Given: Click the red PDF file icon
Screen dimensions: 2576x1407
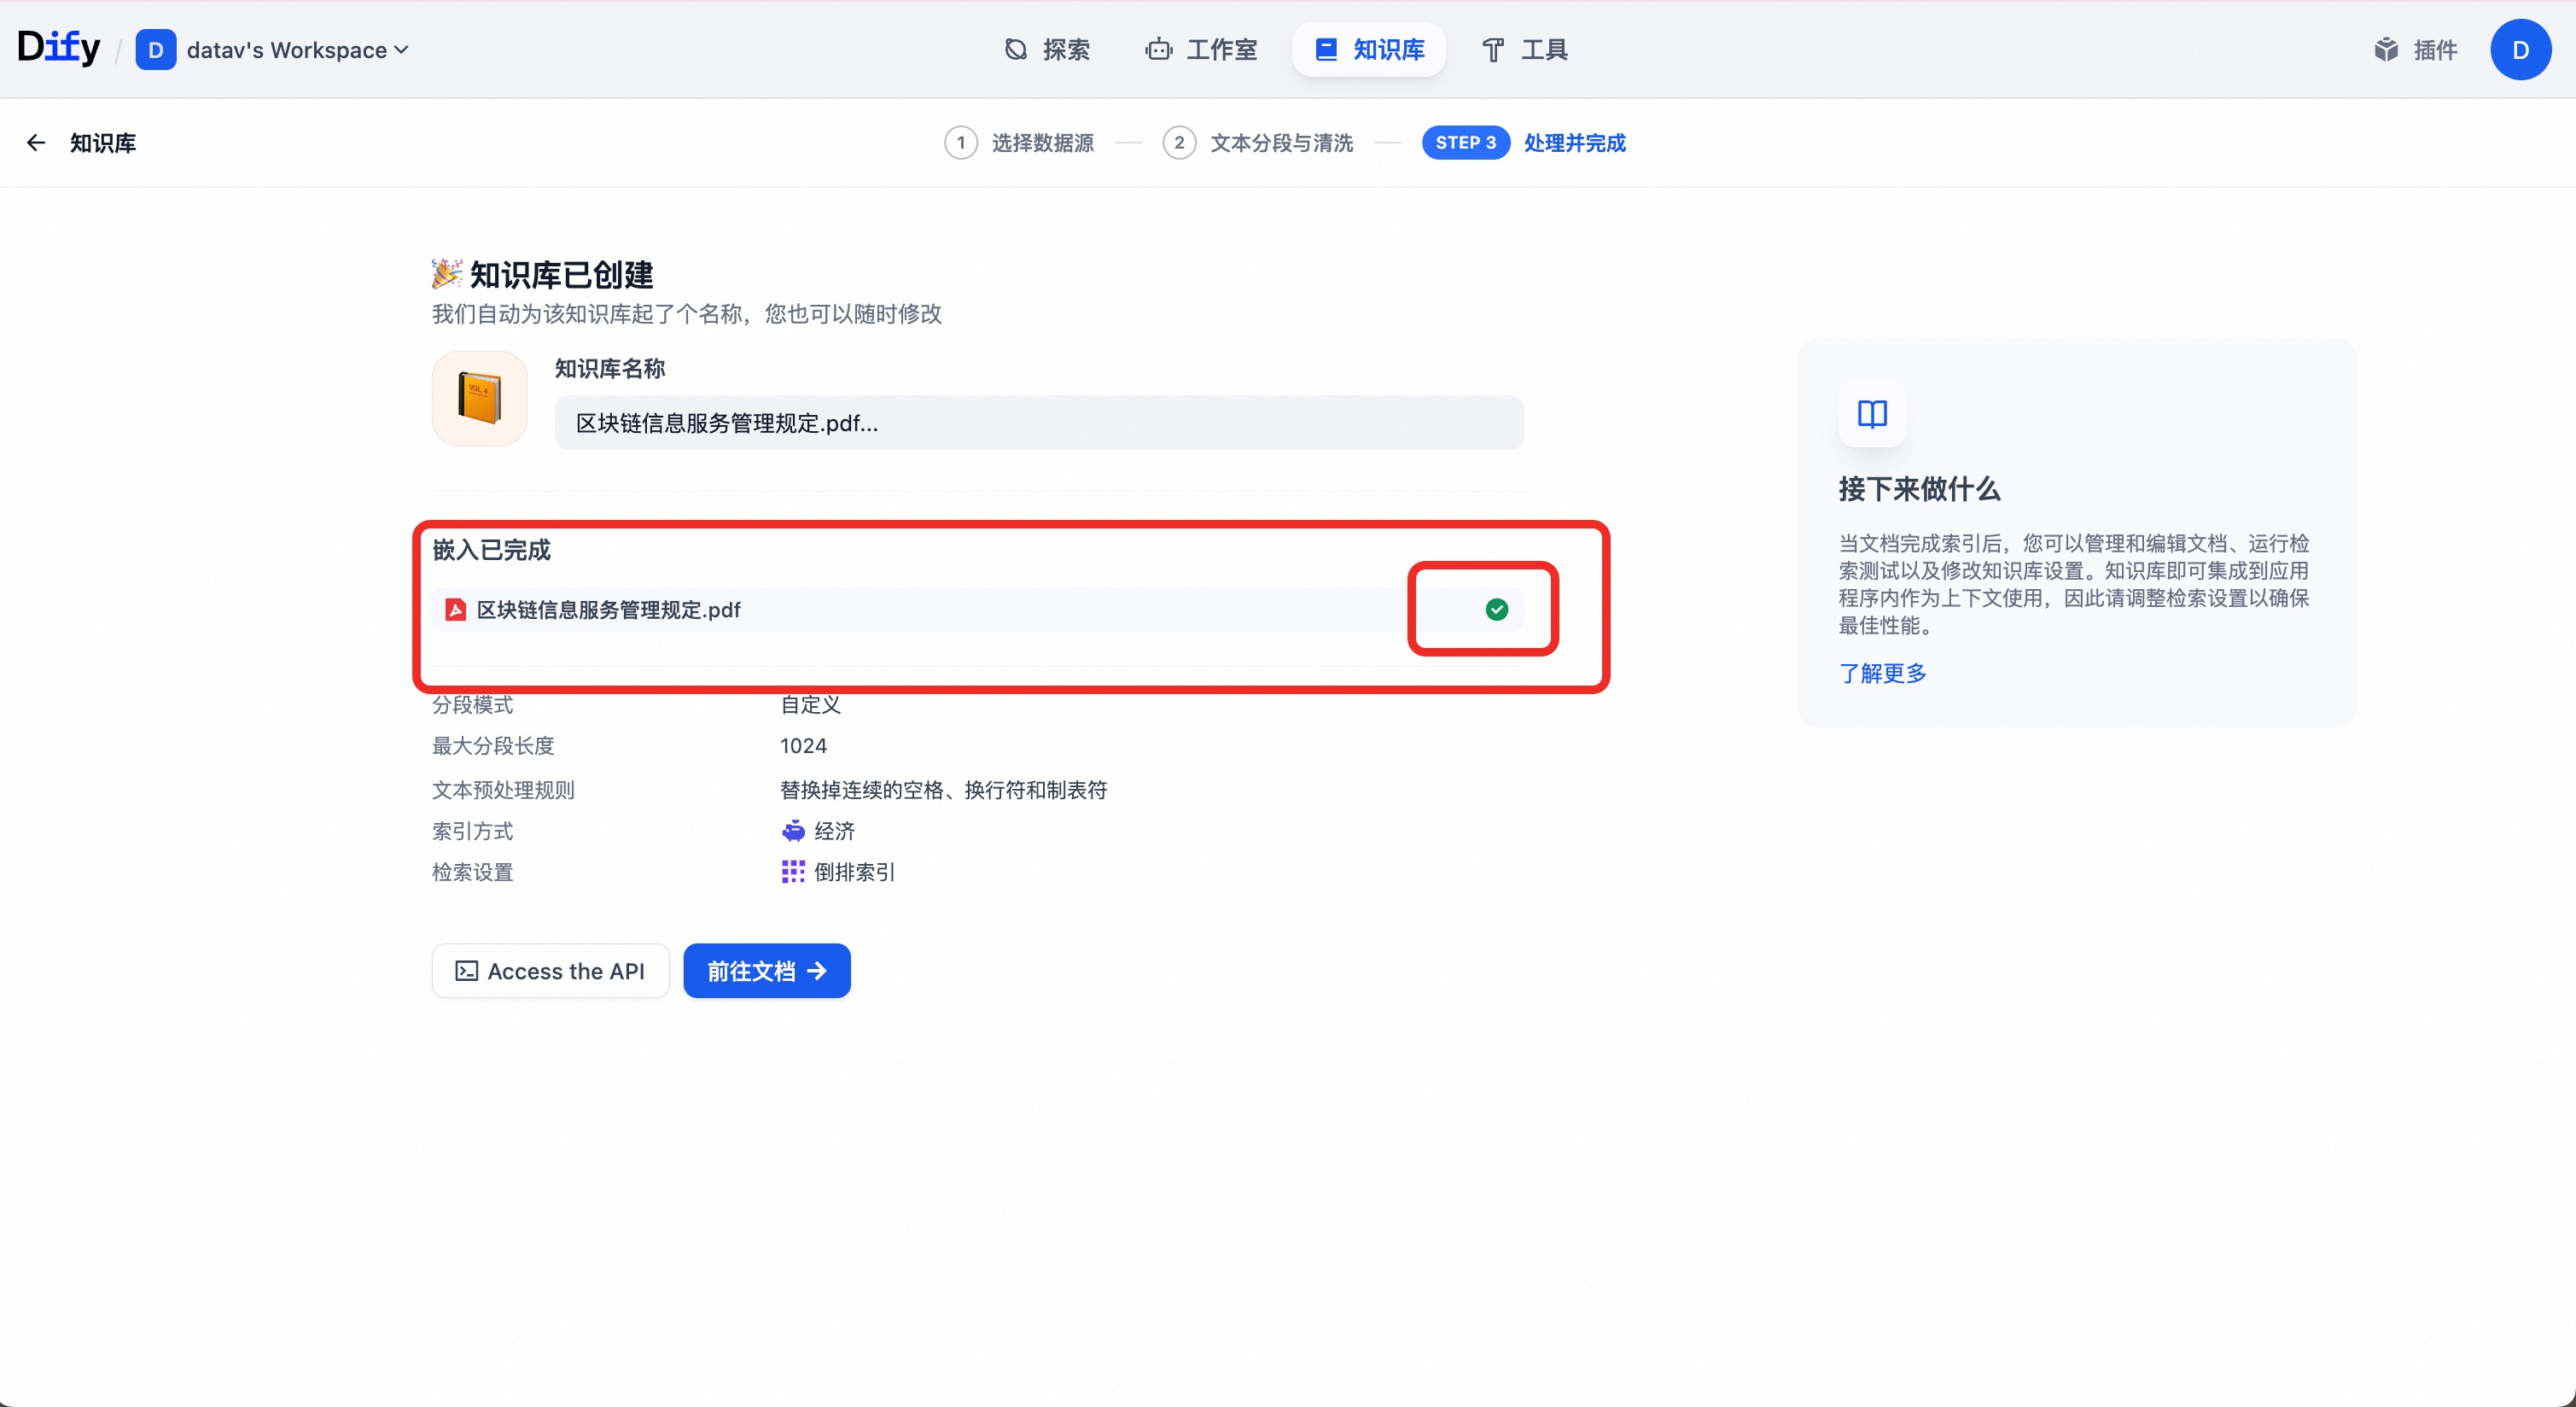Looking at the screenshot, I should click(x=455, y=610).
